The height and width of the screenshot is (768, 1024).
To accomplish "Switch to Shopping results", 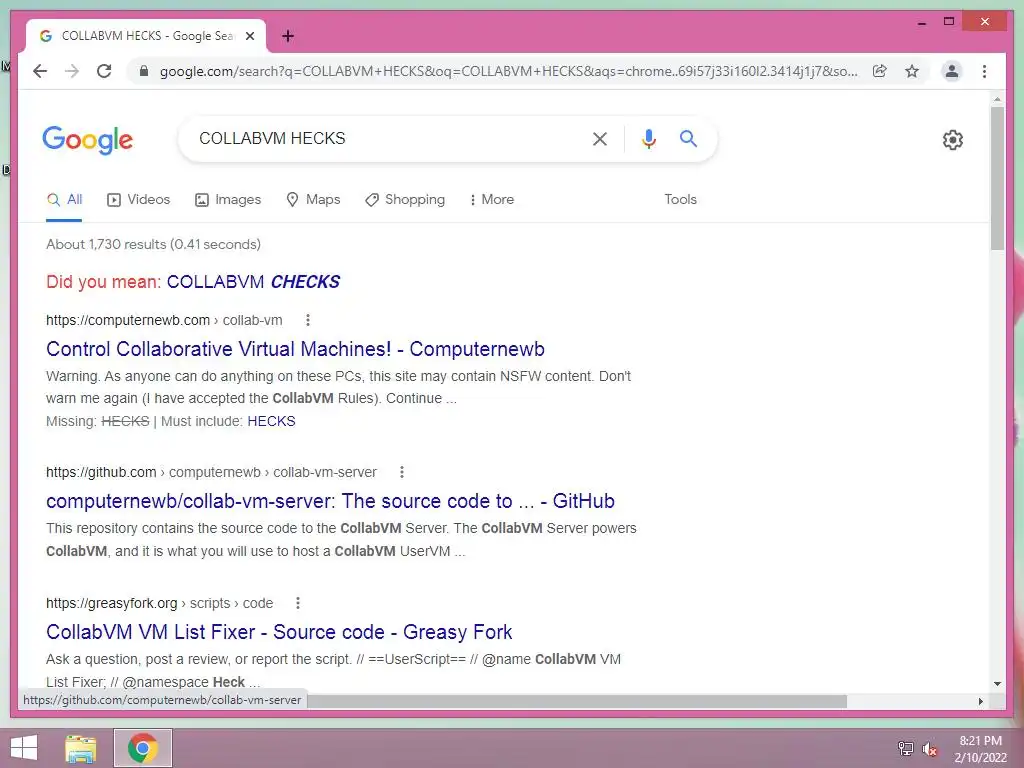I will (405, 200).
